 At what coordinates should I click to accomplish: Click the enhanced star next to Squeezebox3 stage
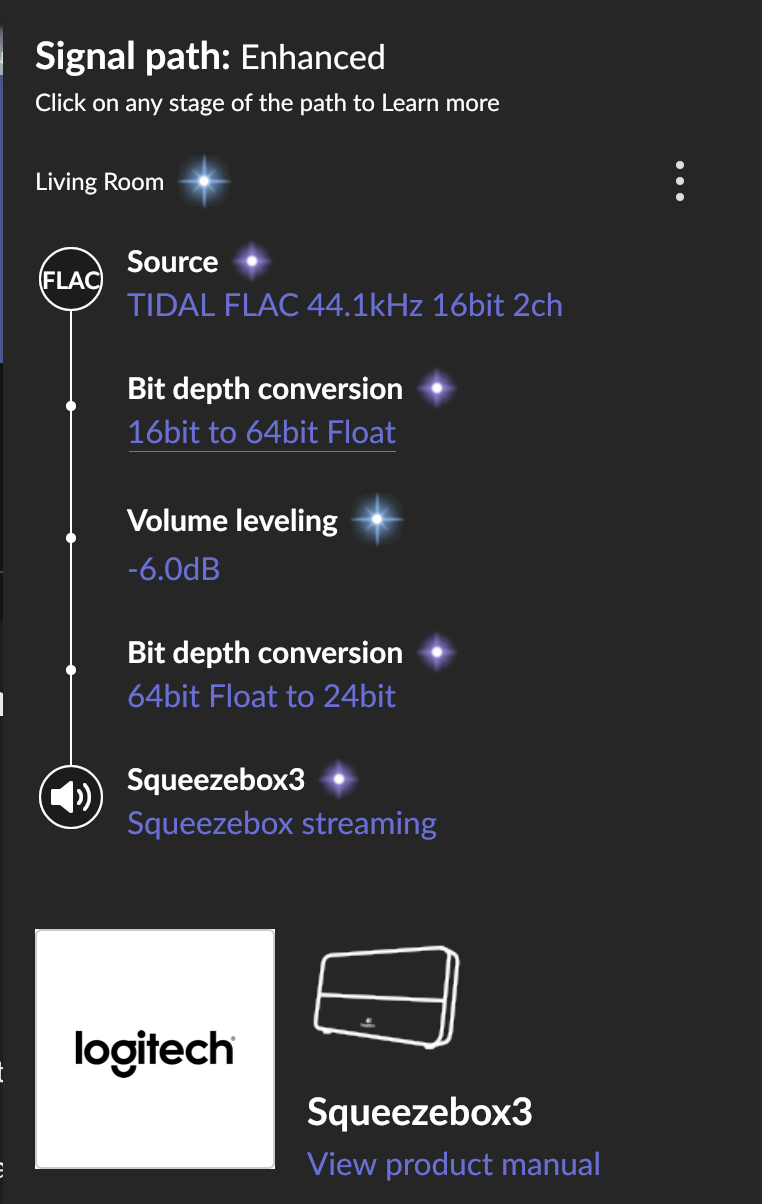337,779
